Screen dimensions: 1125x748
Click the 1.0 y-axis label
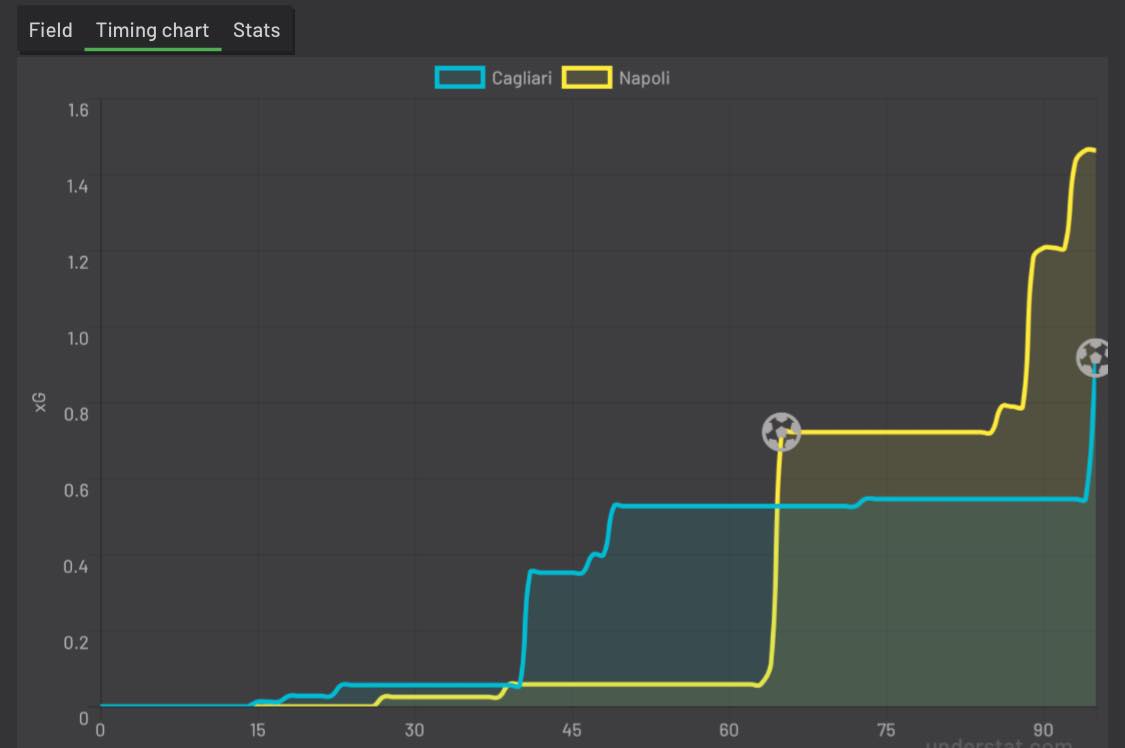click(77, 338)
